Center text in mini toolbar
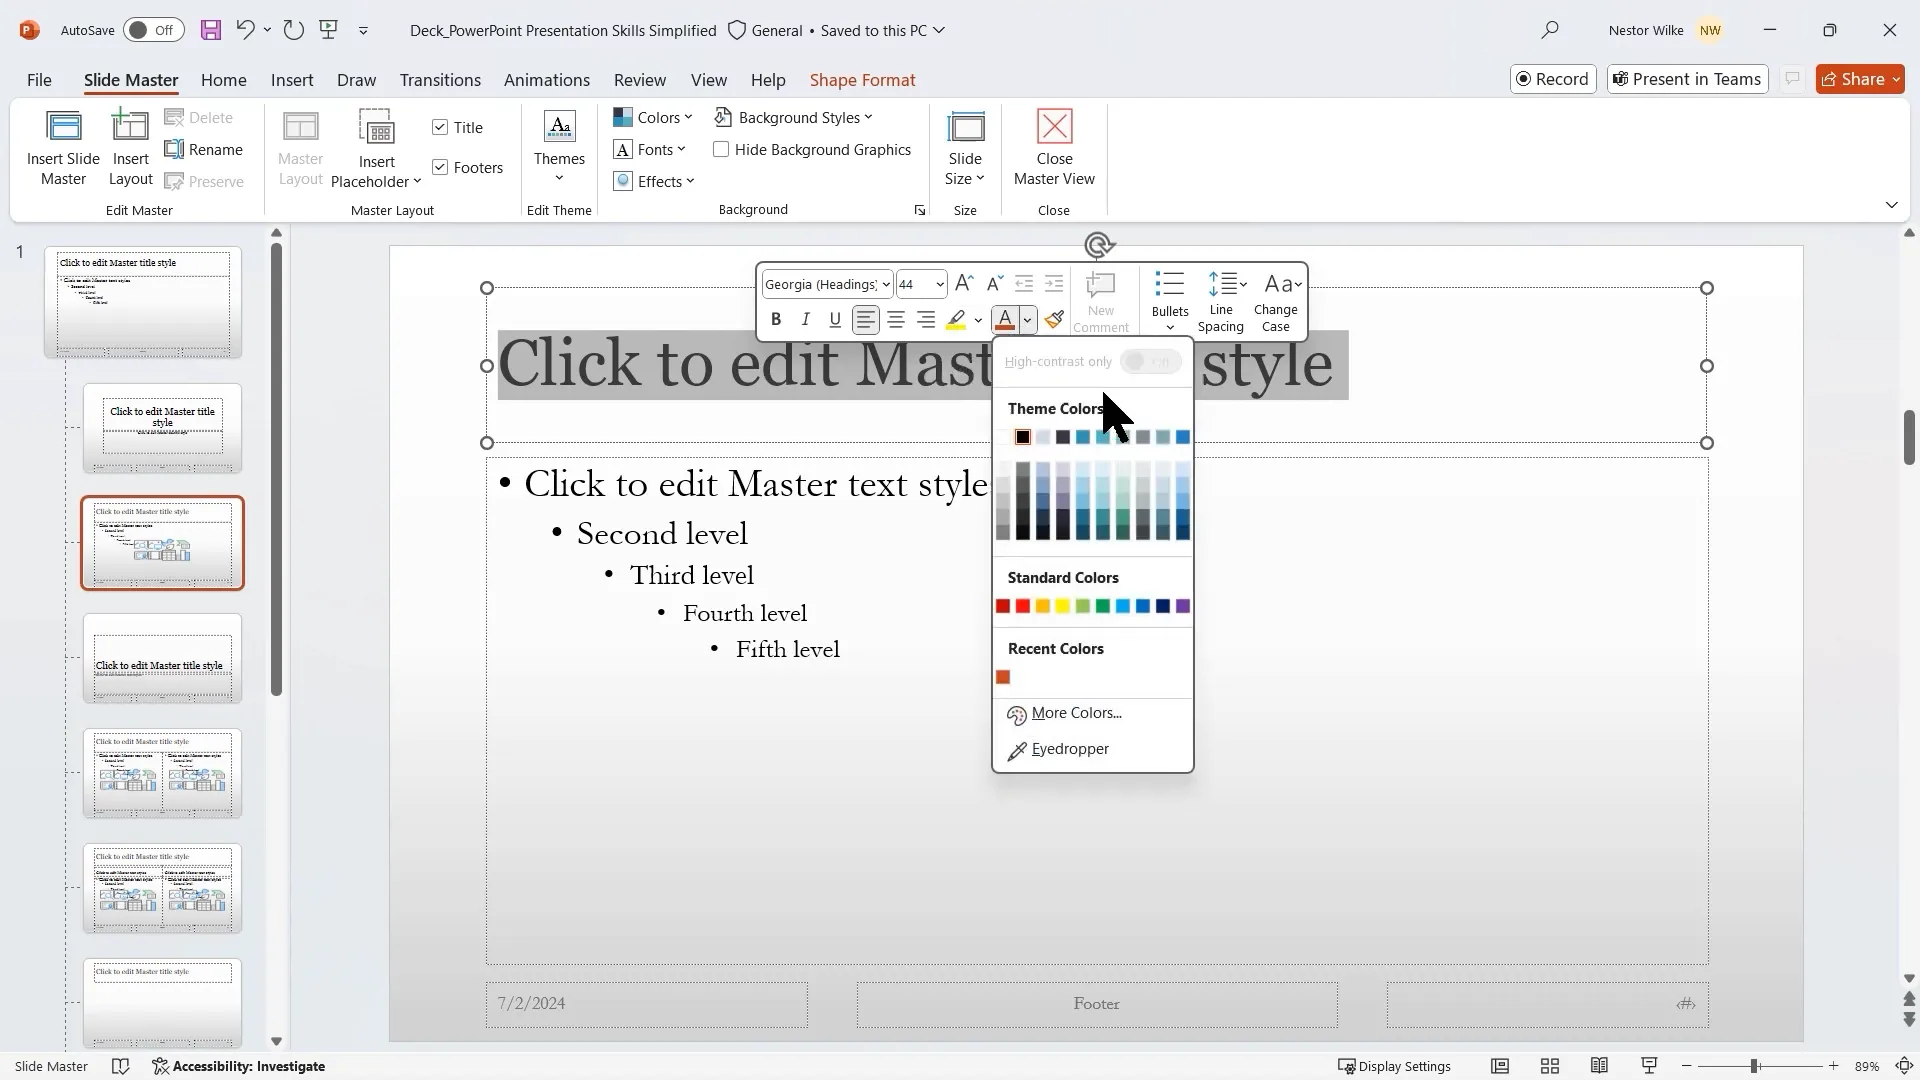Image resolution: width=1920 pixels, height=1080 pixels. coord(896,320)
